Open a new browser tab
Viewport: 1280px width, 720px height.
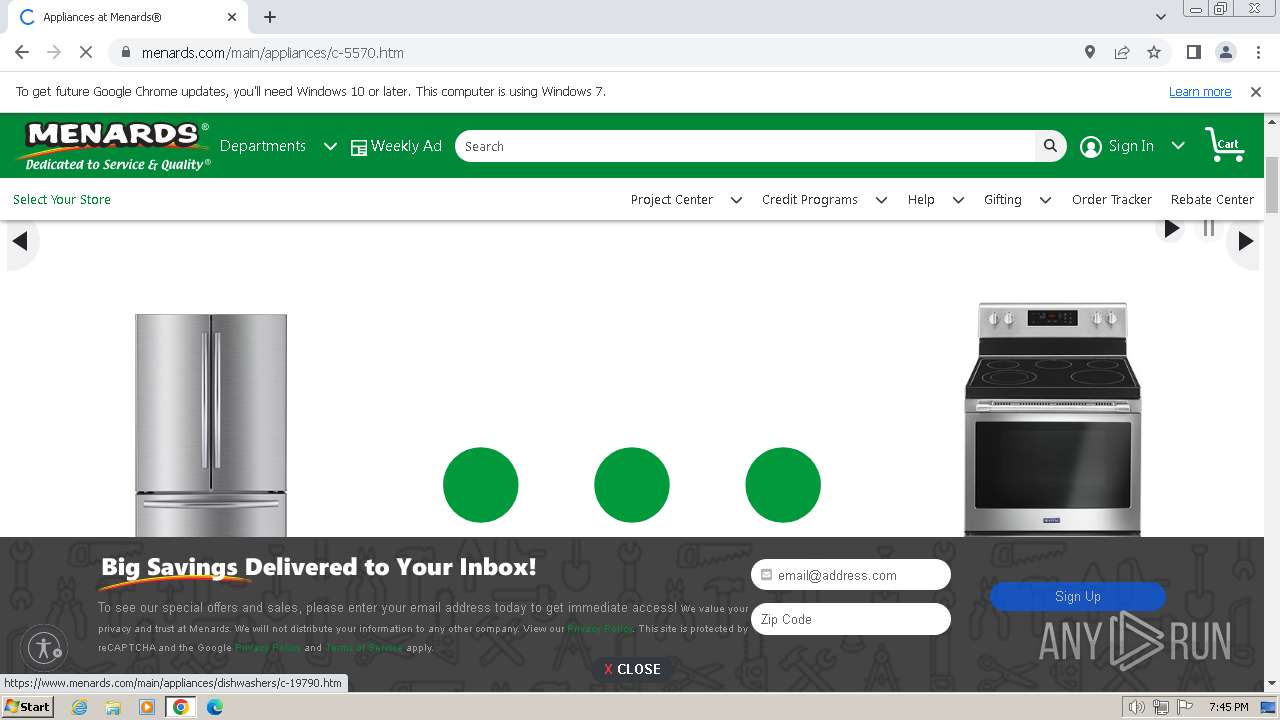pos(270,17)
